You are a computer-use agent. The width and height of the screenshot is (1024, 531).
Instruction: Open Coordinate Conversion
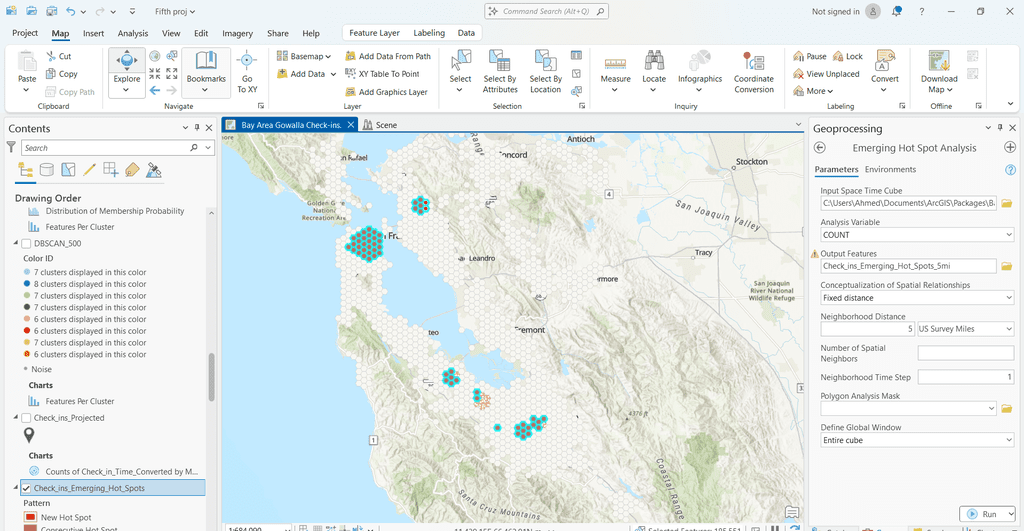click(x=754, y=72)
